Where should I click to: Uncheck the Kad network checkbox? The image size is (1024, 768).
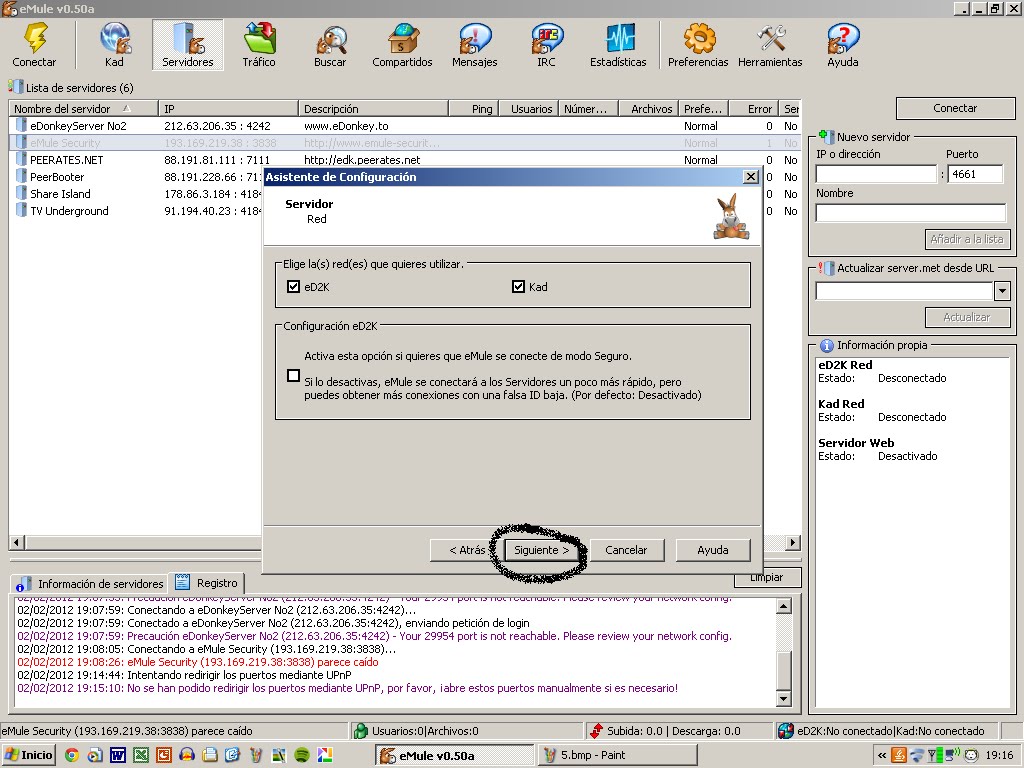[519, 286]
